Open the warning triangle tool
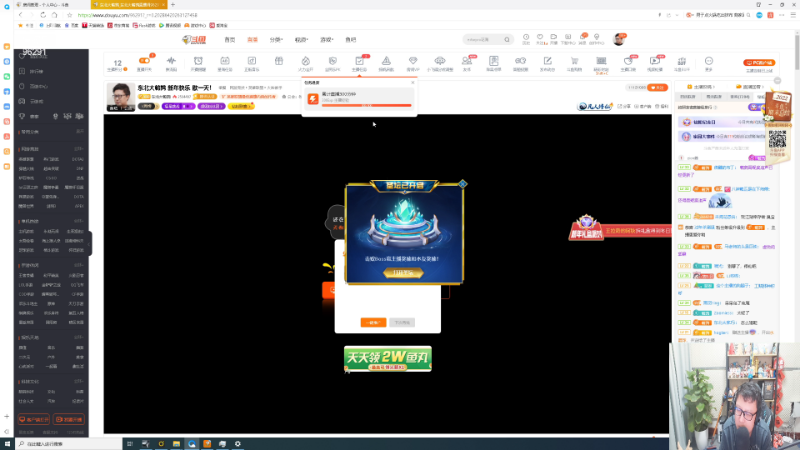The width and height of the screenshot is (800, 450). (386, 61)
